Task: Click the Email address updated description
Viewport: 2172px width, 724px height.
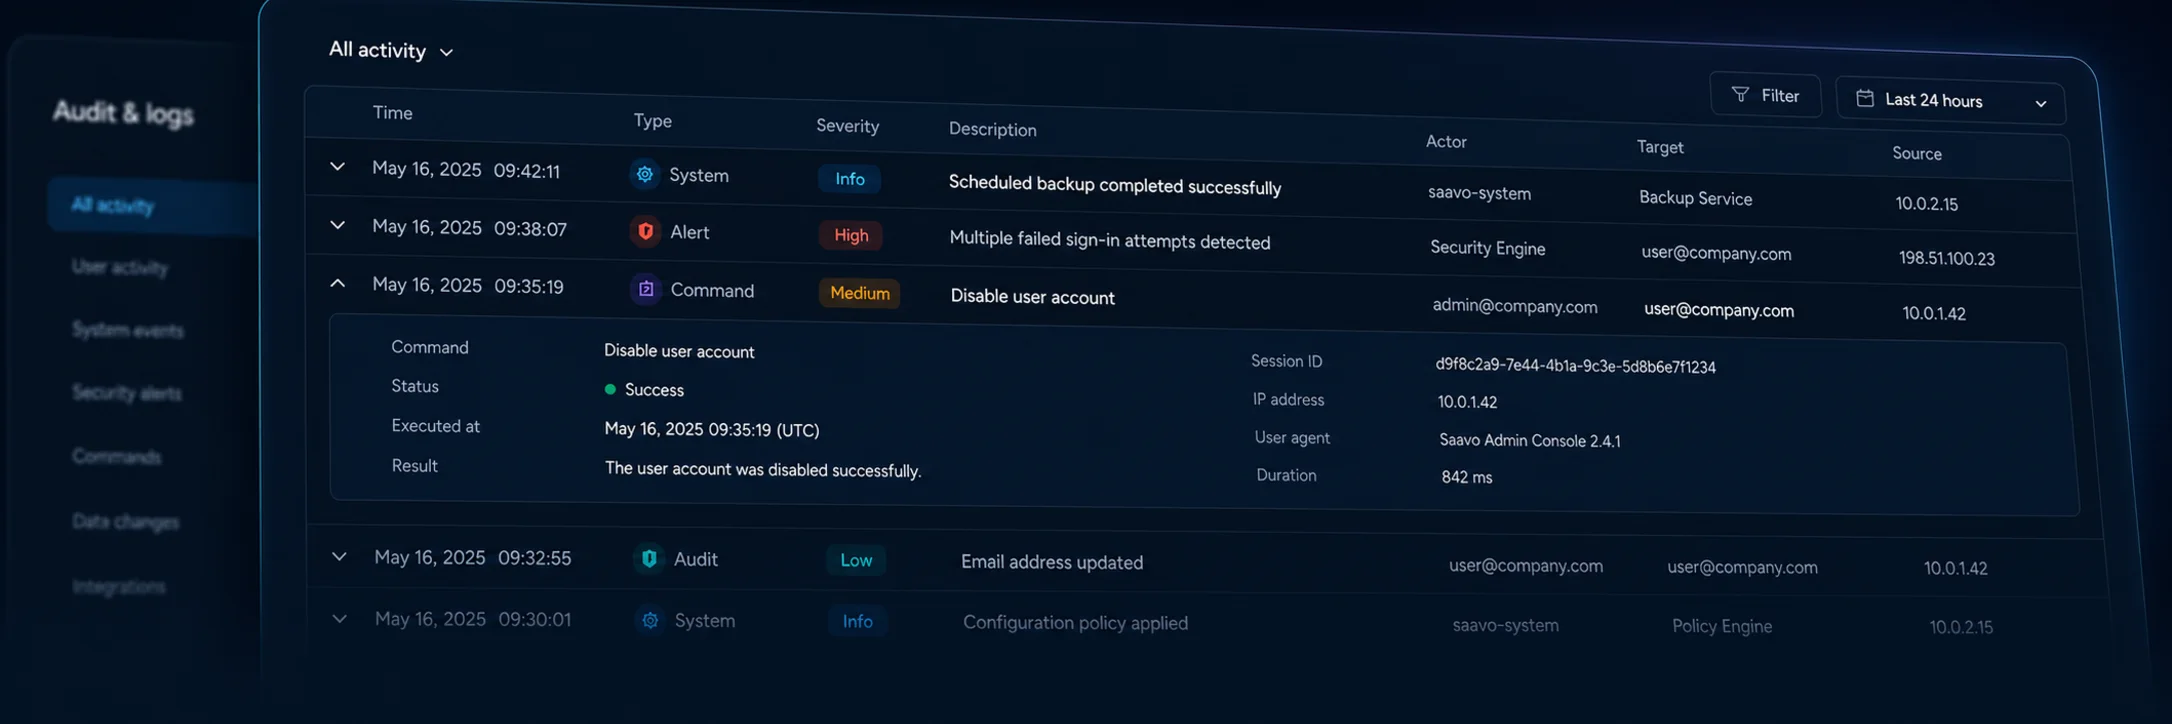Action: (x=1052, y=562)
